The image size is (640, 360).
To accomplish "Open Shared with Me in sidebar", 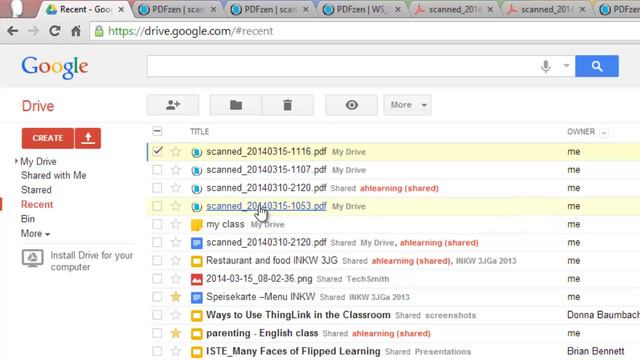I will coord(53,176).
